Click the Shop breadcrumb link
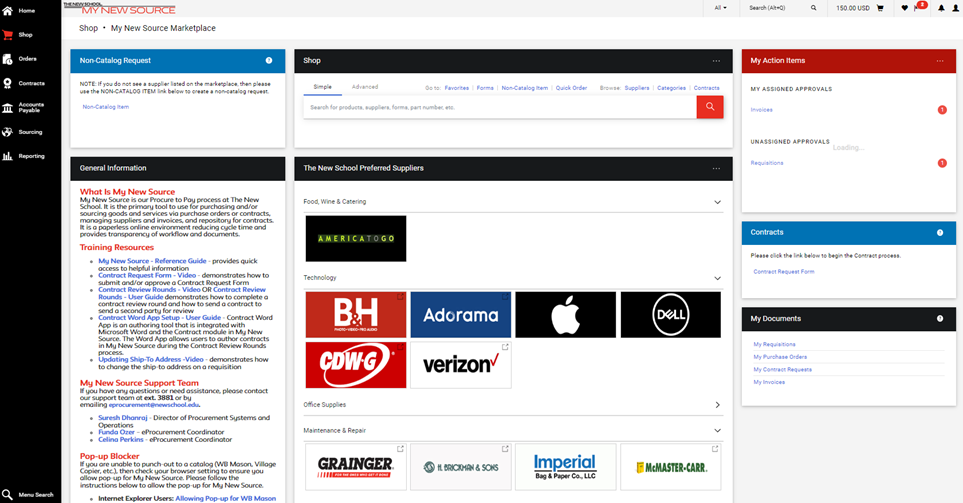Viewport: 963px width, 503px height. pyautogui.click(x=88, y=28)
